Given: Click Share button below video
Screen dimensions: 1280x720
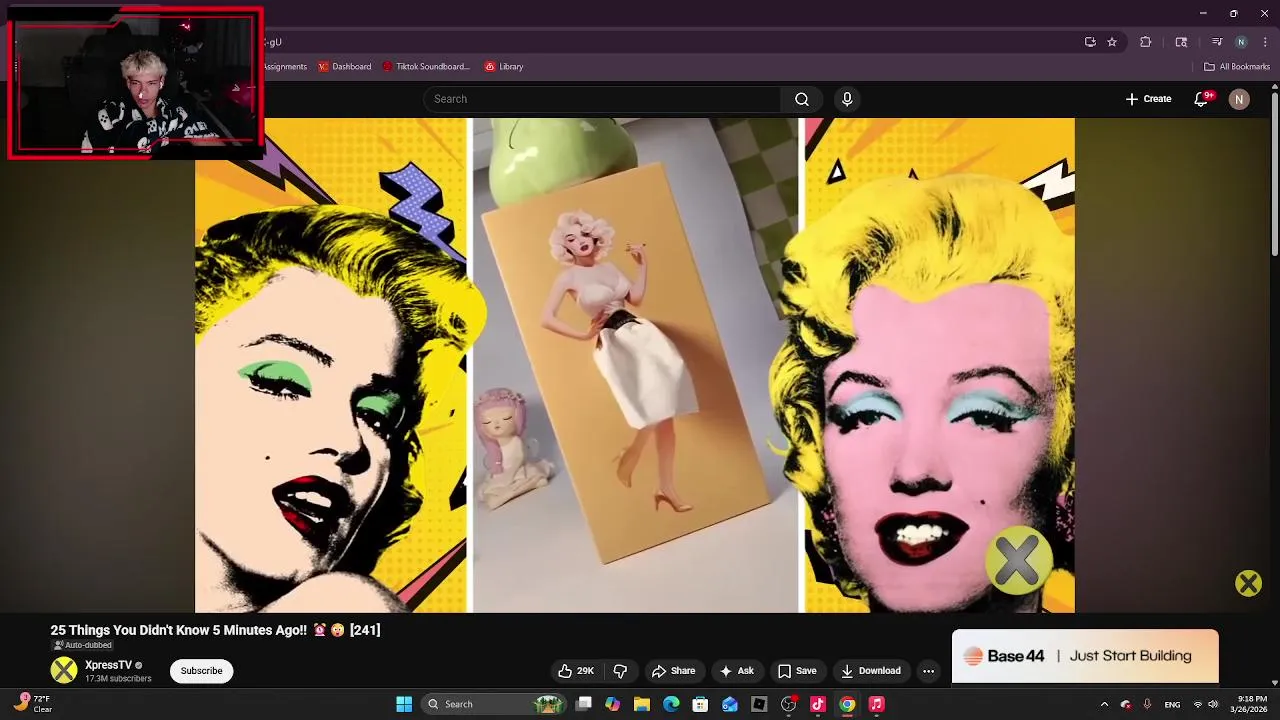Looking at the screenshot, I should 673,671.
